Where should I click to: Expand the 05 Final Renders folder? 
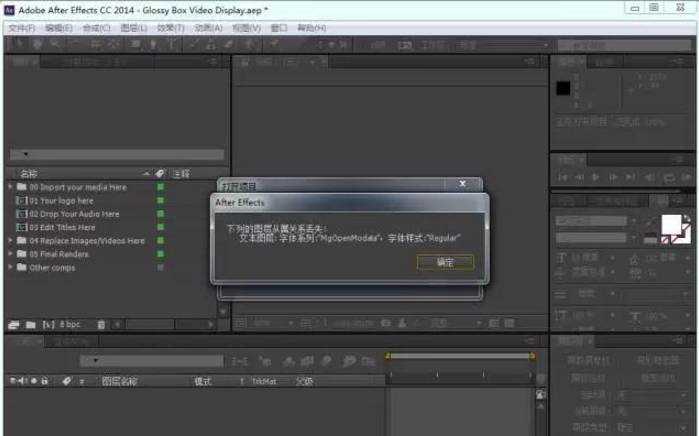click(10, 254)
